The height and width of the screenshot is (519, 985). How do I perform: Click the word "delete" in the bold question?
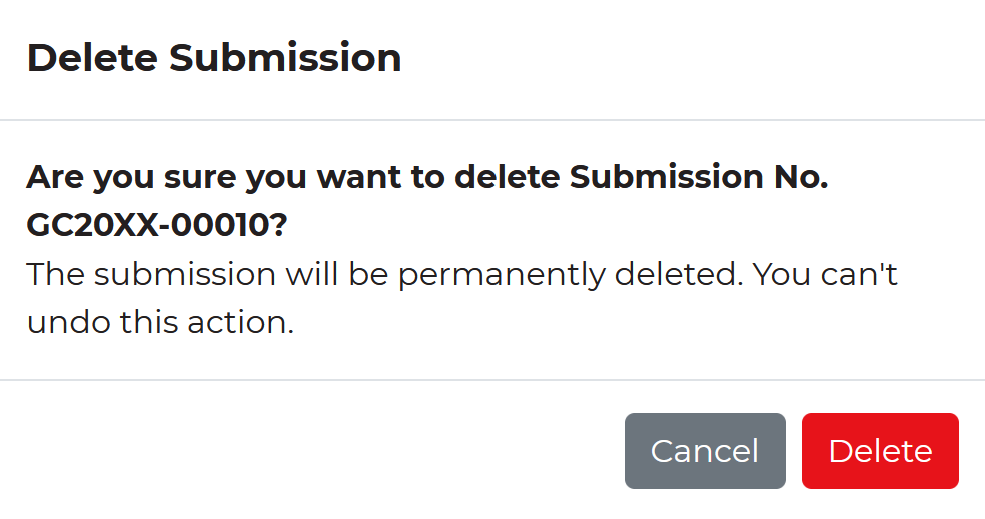click(507, 178)
